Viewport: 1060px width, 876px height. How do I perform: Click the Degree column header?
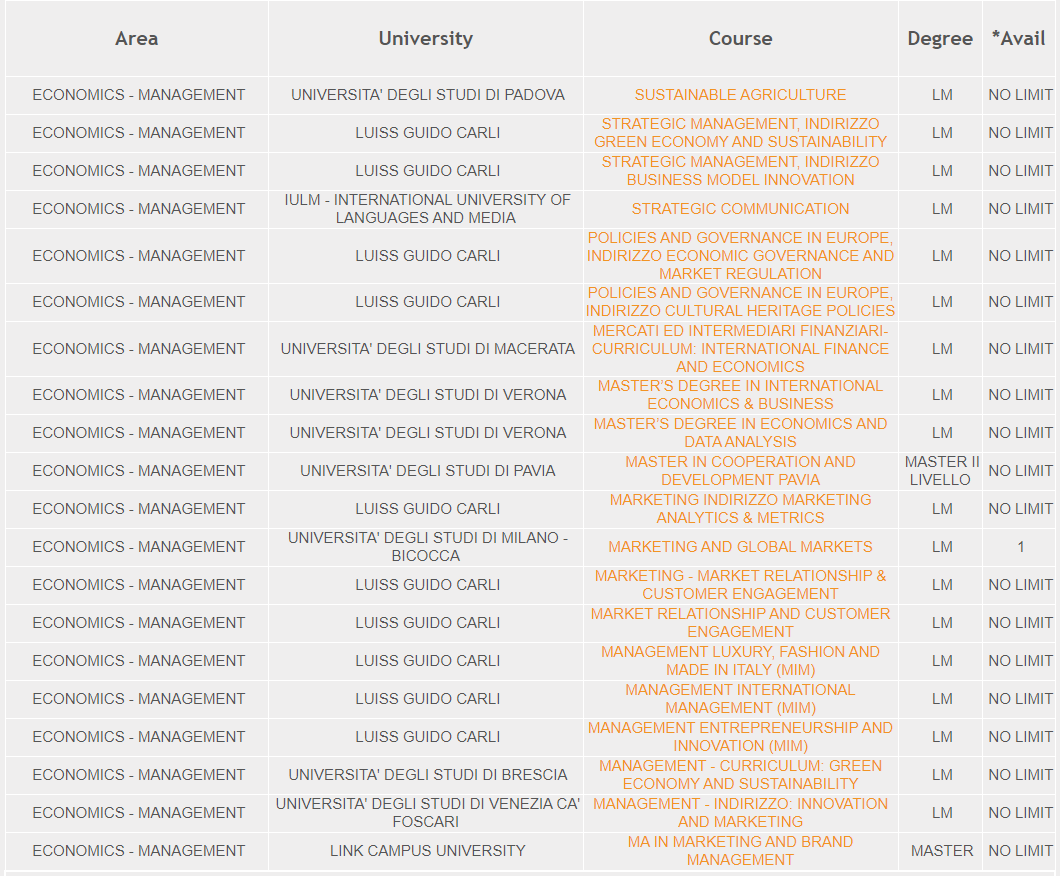coord(940,39)
